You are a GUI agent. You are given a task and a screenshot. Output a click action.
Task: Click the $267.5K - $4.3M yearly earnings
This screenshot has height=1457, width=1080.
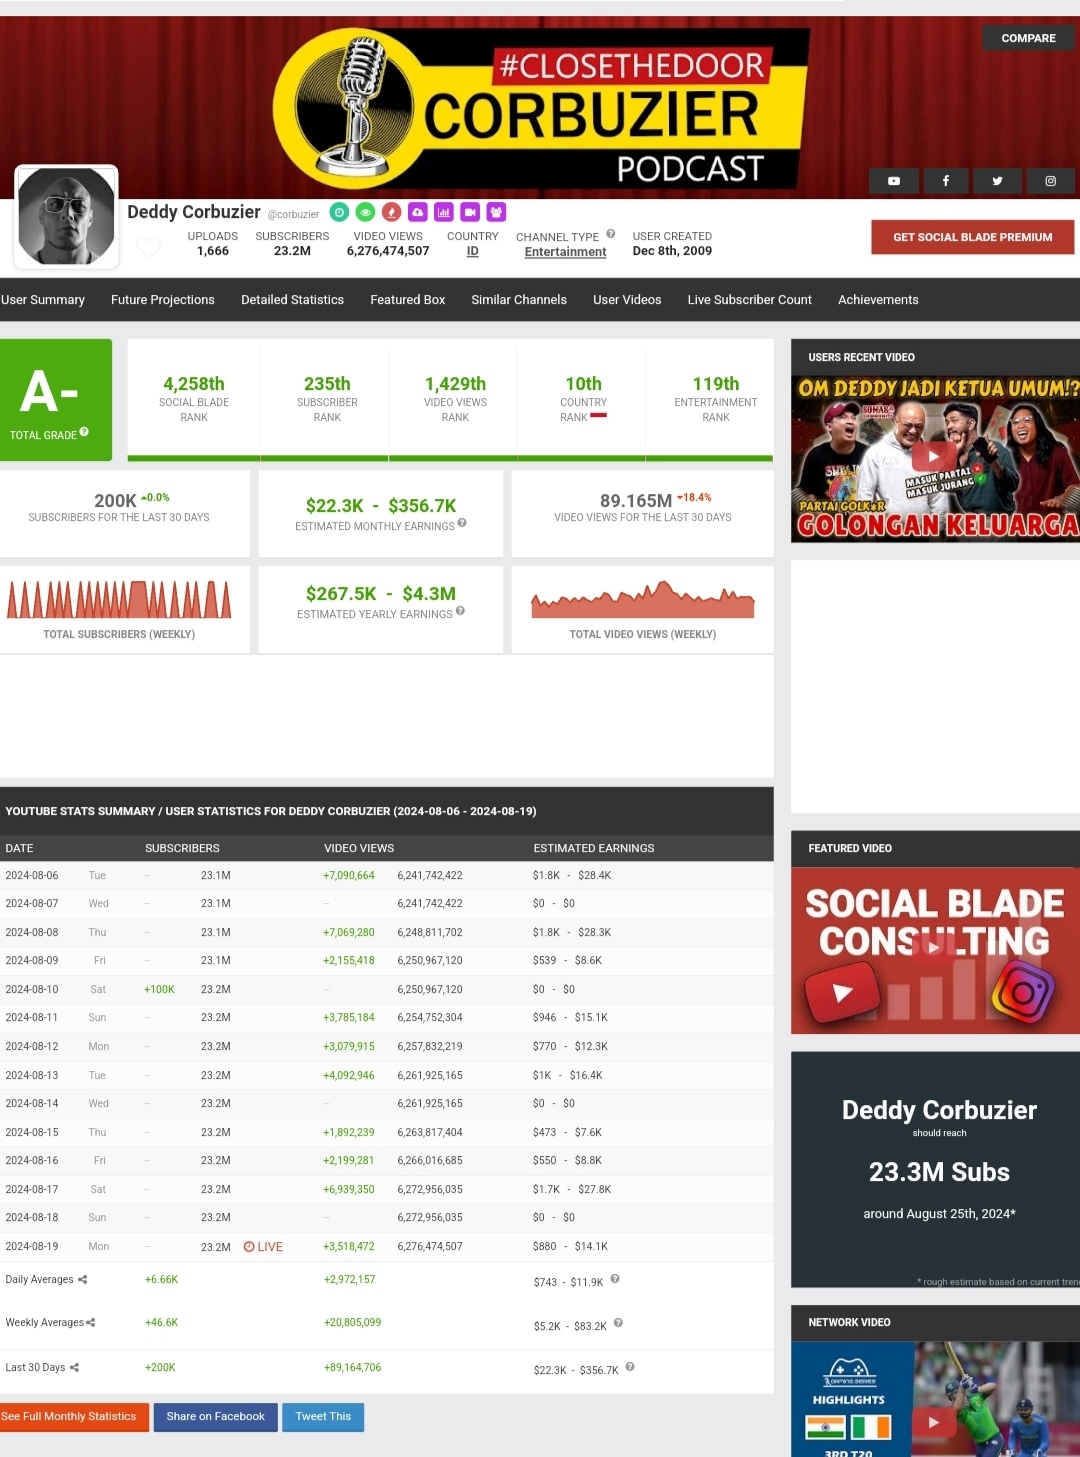click(x=381, y=594)
